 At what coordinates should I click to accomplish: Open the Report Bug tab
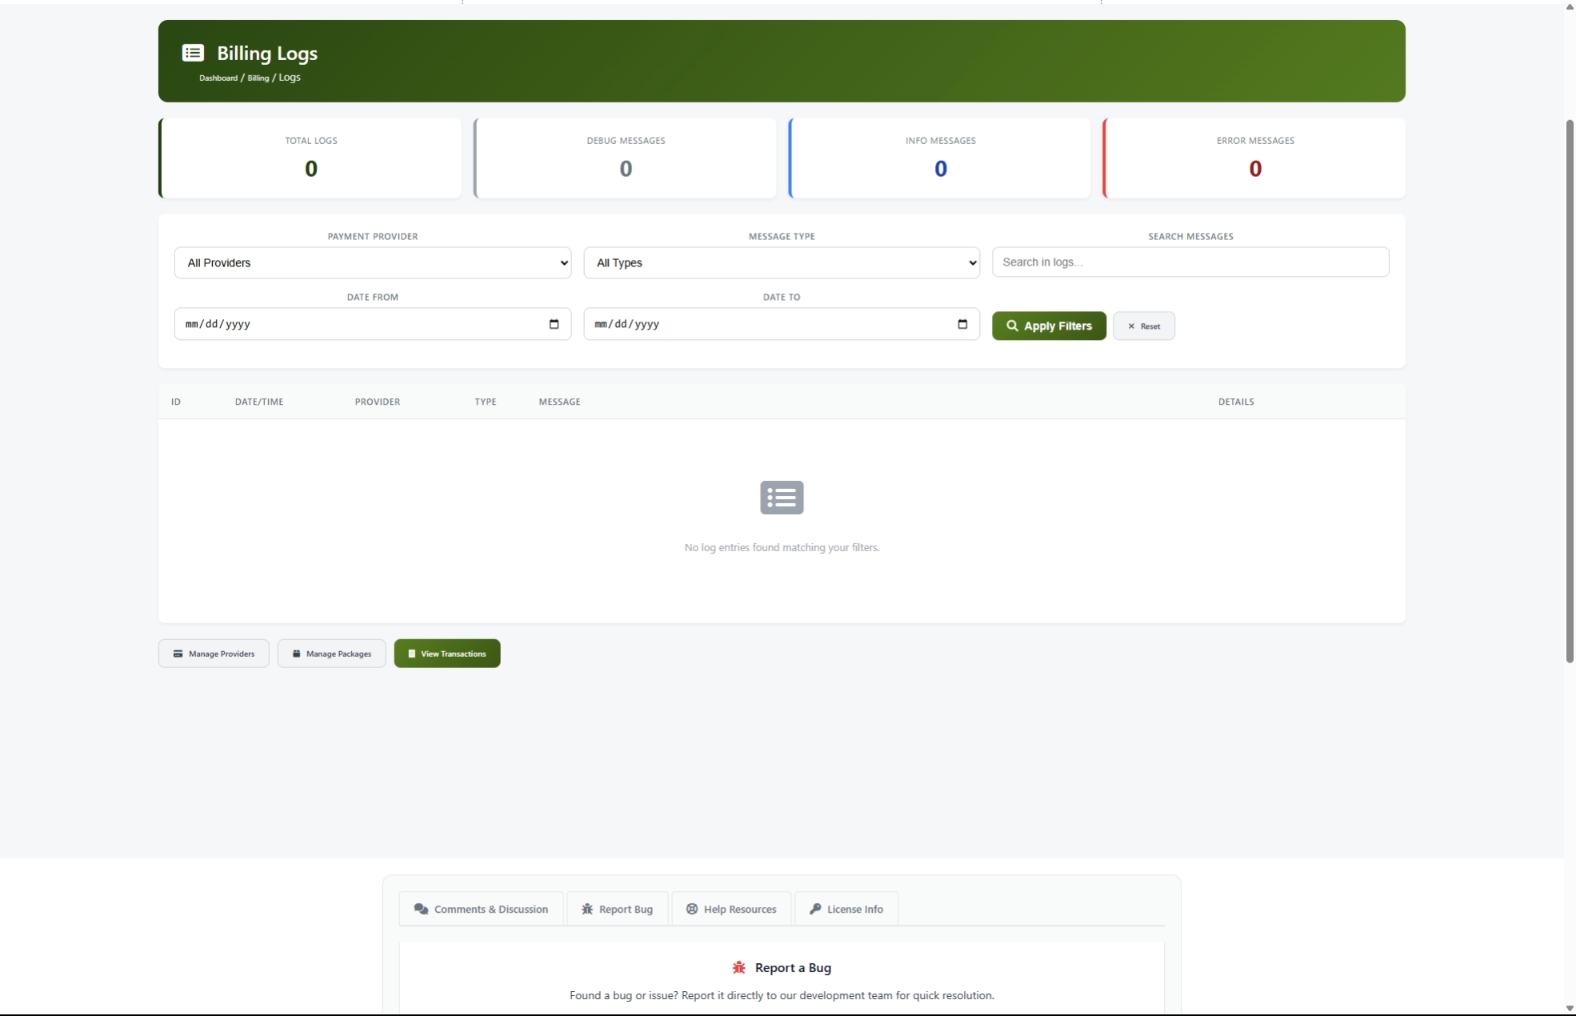(617, 909)
